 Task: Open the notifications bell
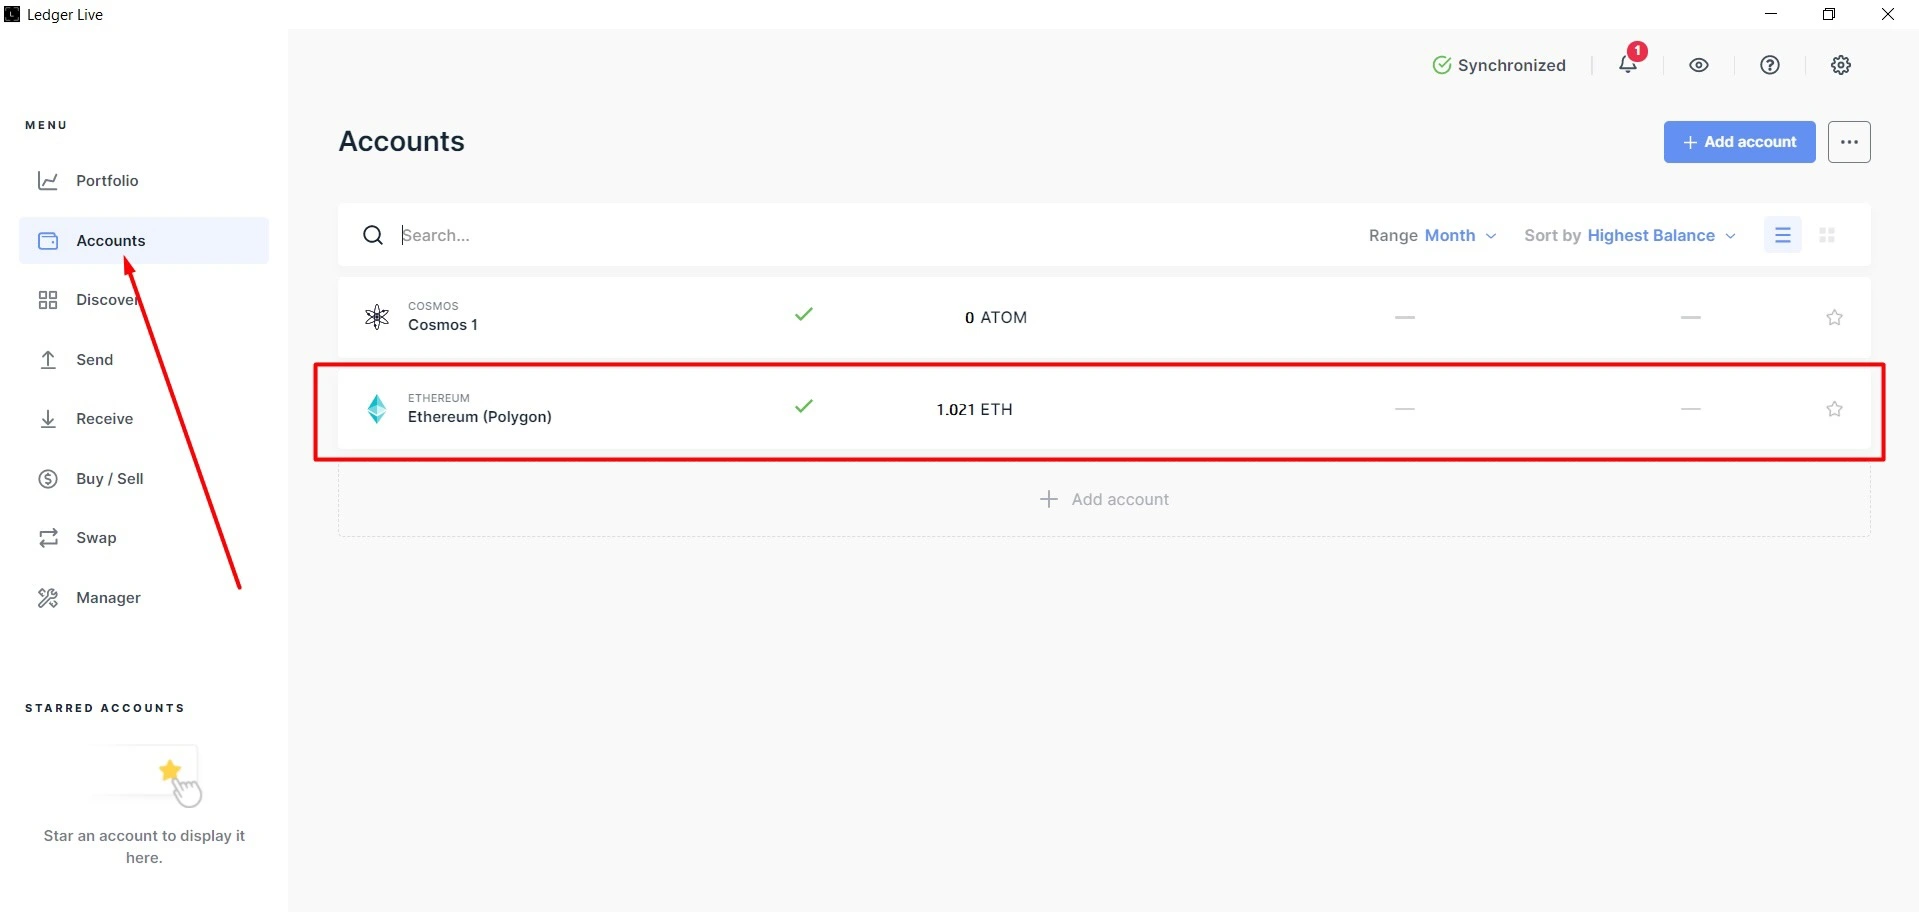(x=1628, y=64)
